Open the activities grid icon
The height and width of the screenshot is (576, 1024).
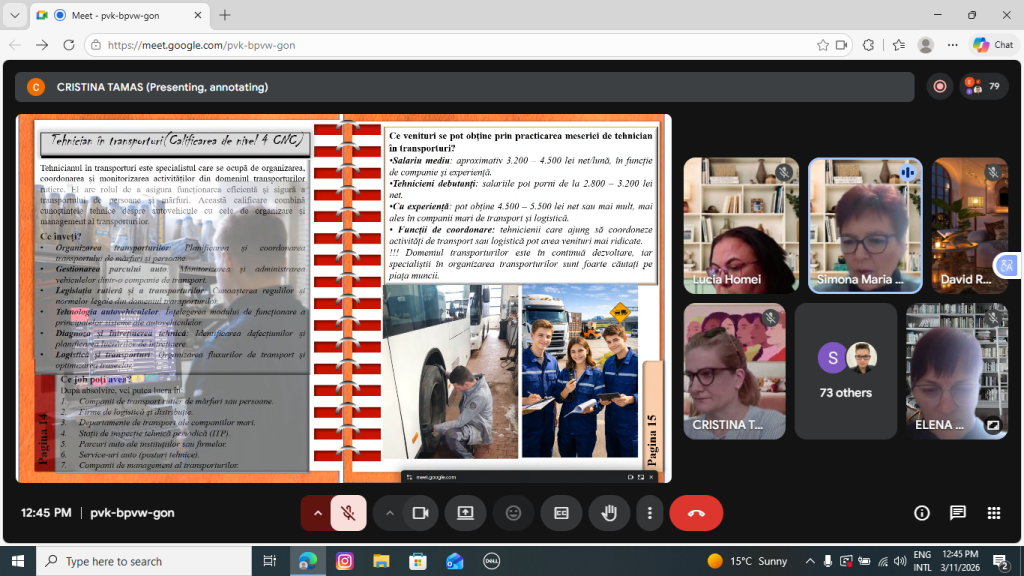pyautogui.click(x=994, y=513)
